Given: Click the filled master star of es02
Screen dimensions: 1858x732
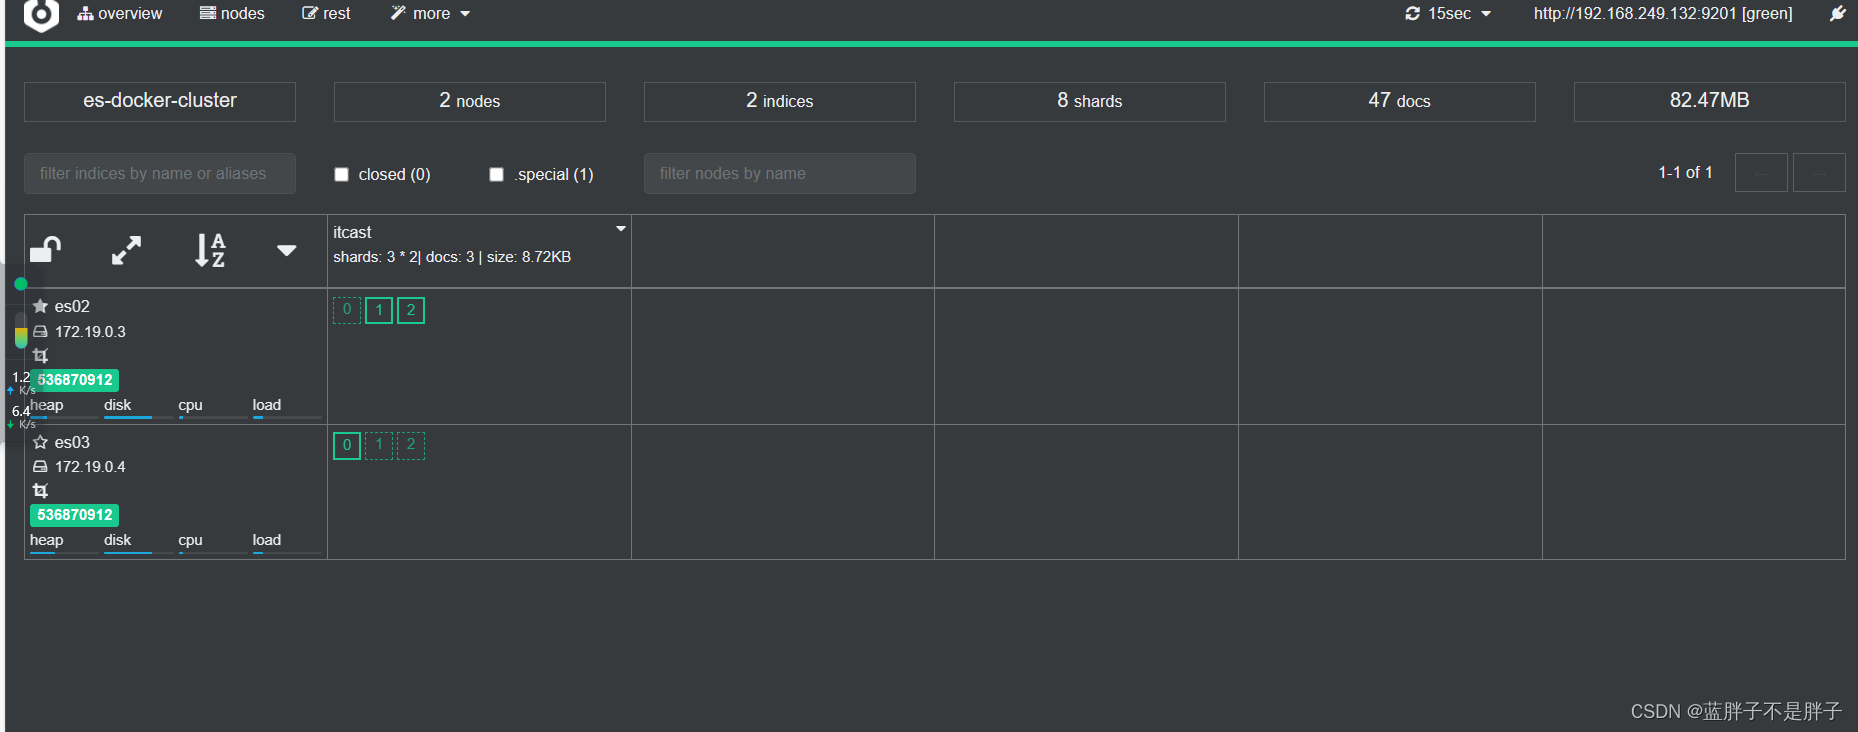Looking at the screenshot, I should click(40, 306).
